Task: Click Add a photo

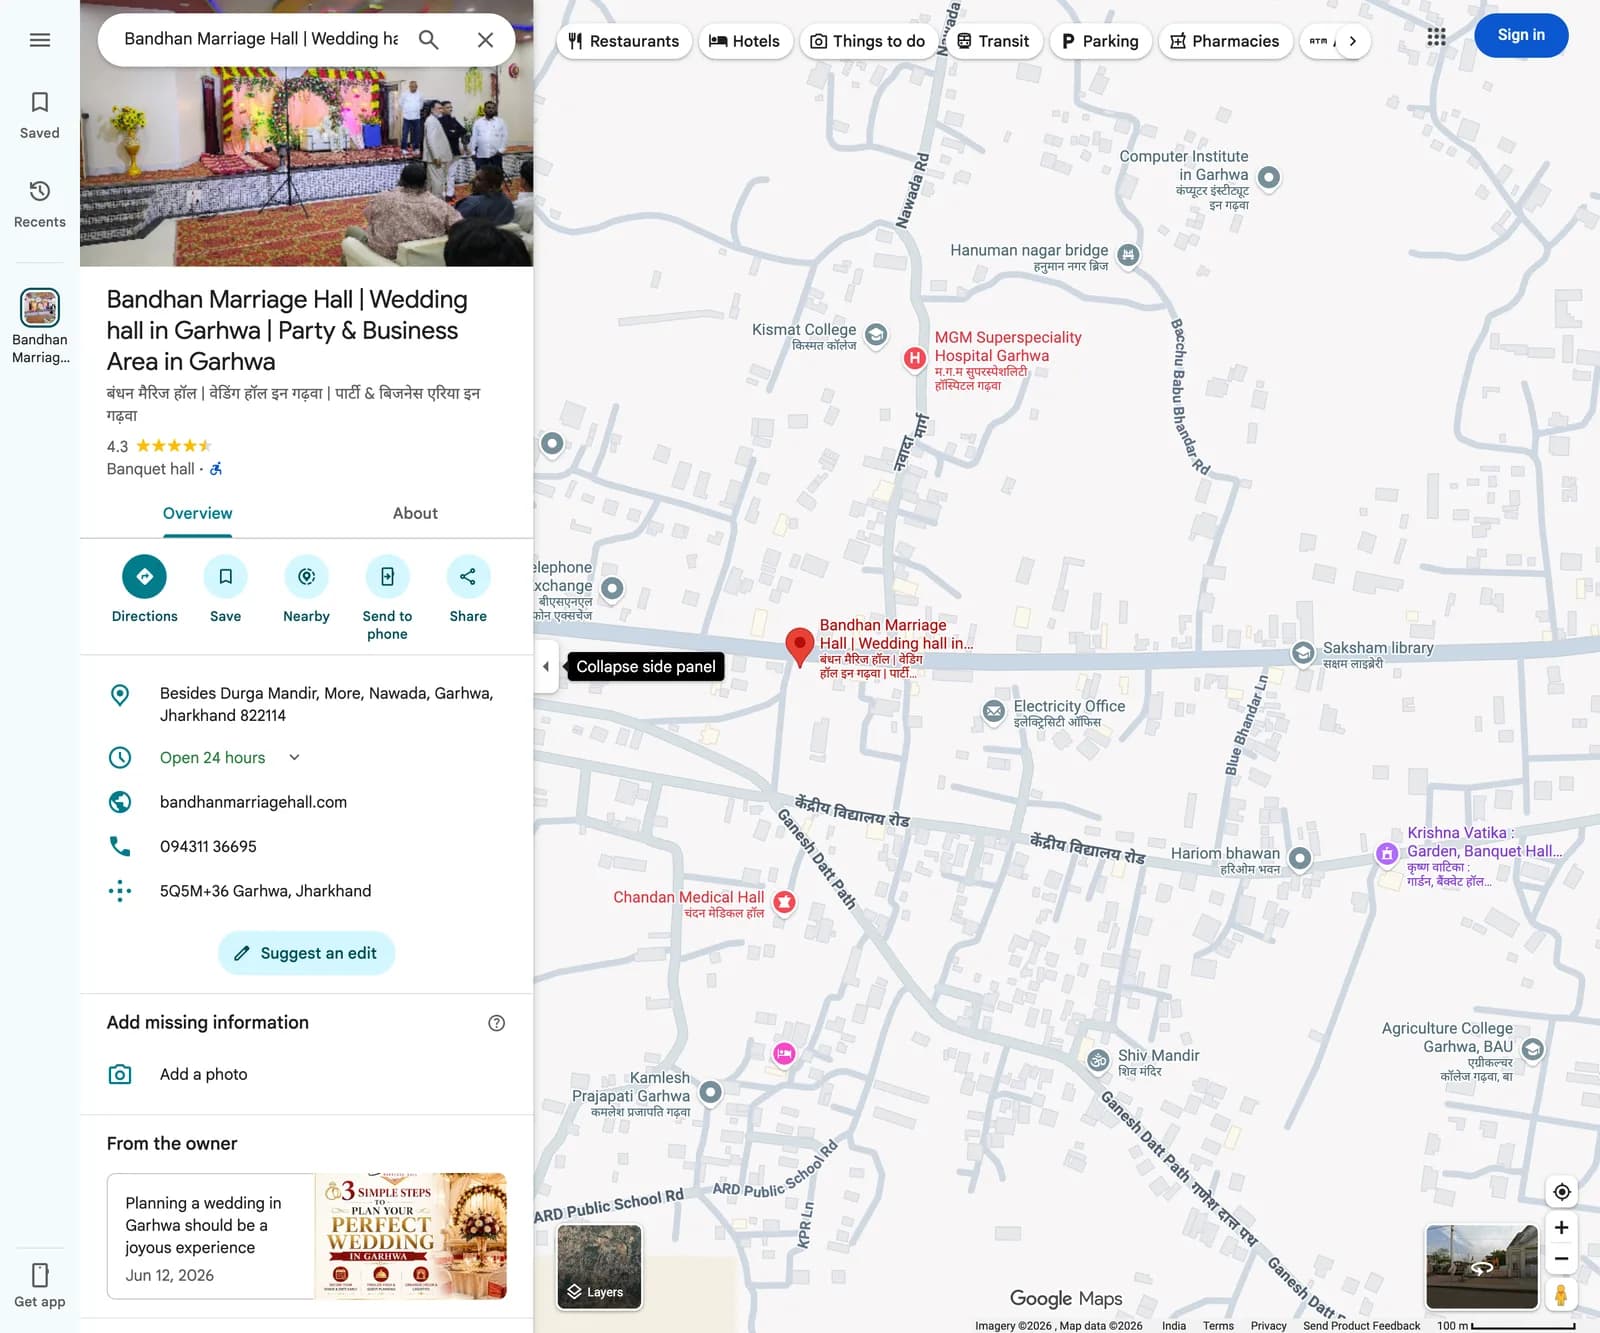Action: pyautogui.click(x=203, y=1074)
